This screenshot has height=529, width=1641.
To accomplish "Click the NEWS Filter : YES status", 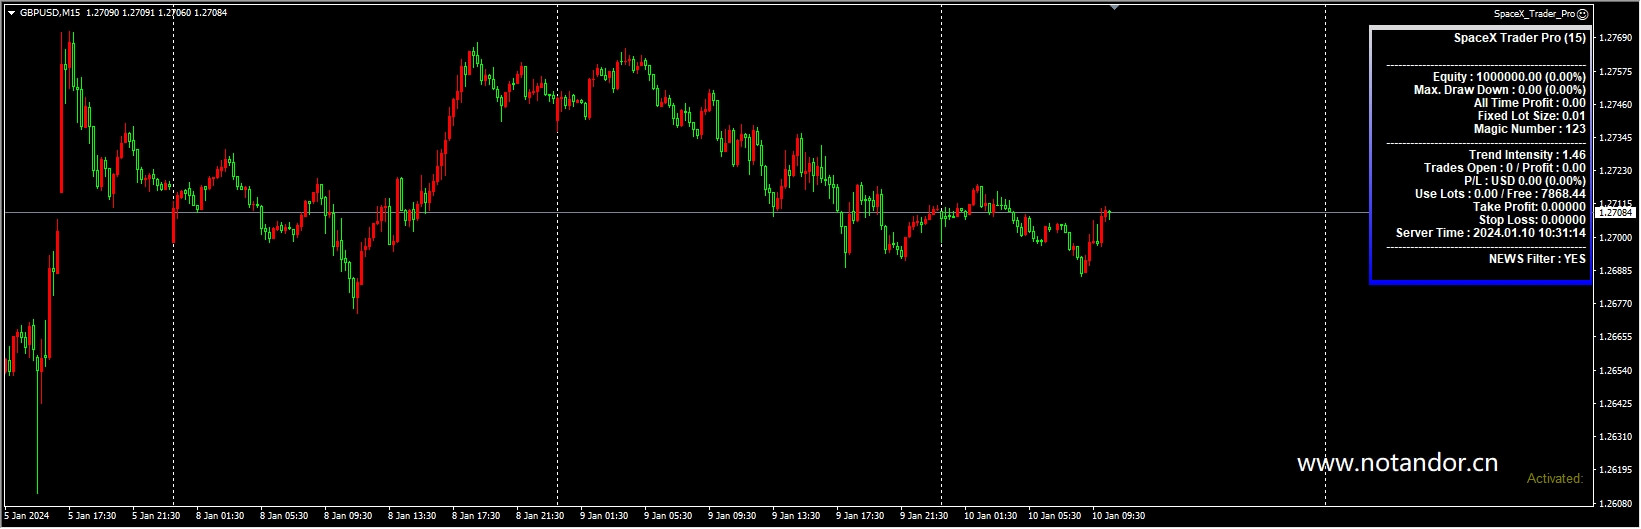I will pos(1537,259).
